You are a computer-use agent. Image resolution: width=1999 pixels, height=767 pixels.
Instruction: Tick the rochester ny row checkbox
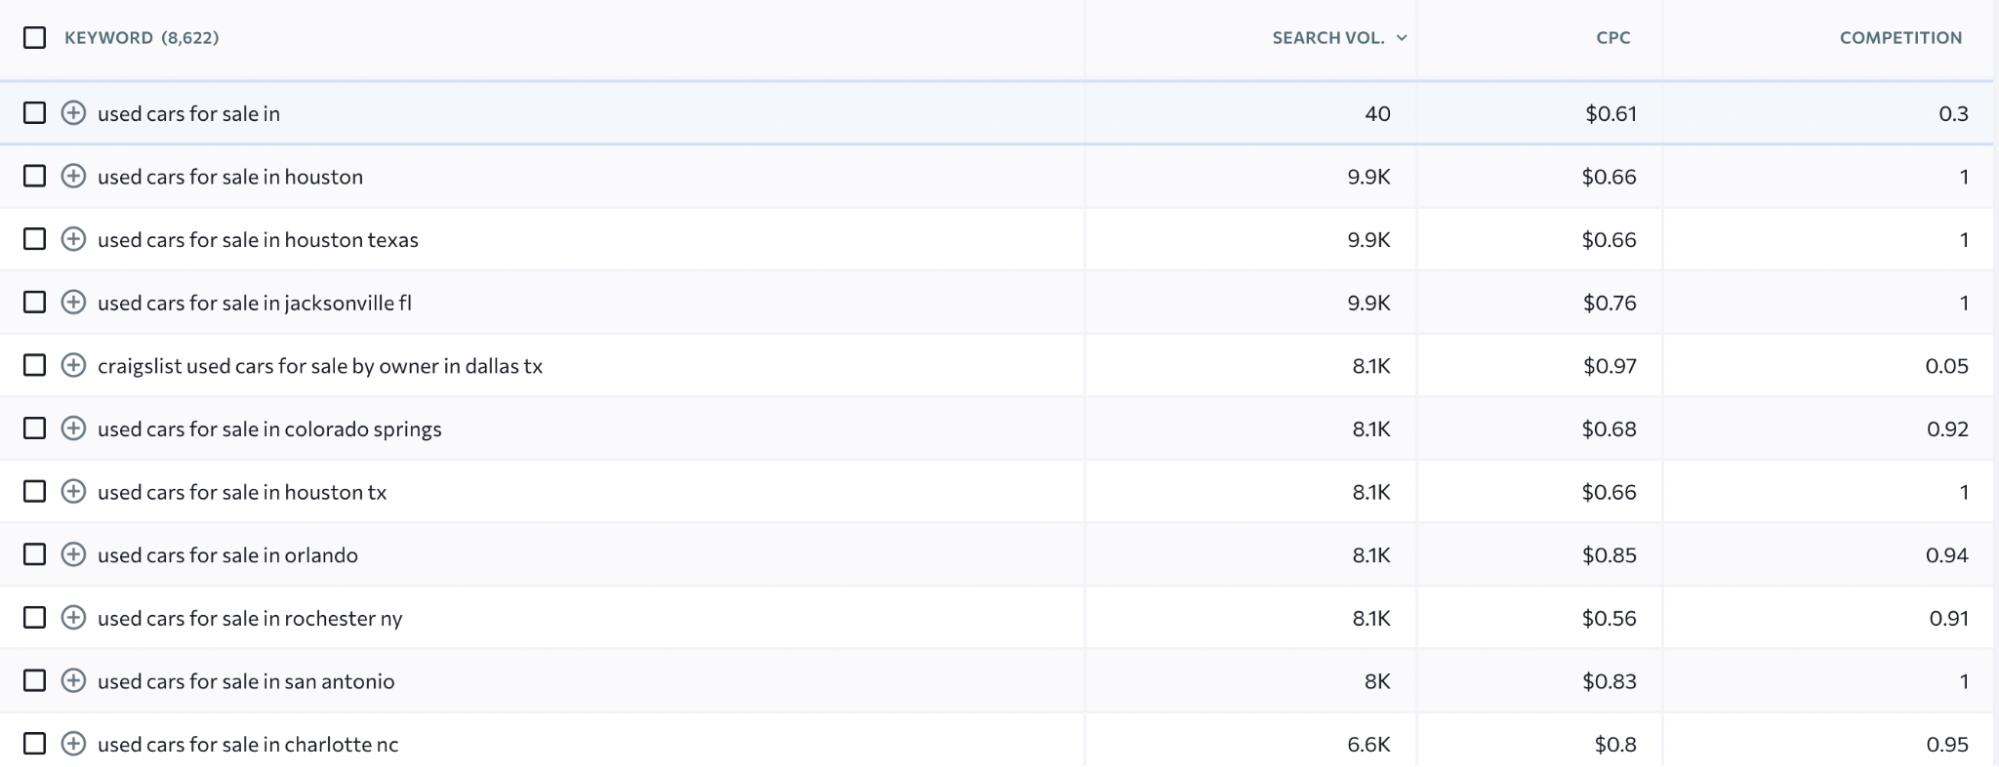35,617
